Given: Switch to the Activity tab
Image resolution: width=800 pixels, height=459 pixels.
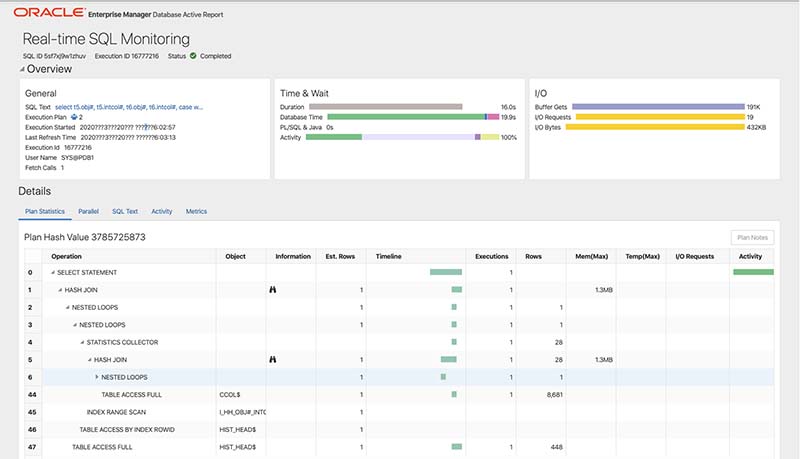Looking at the screenshot, I should coord(162,211).
